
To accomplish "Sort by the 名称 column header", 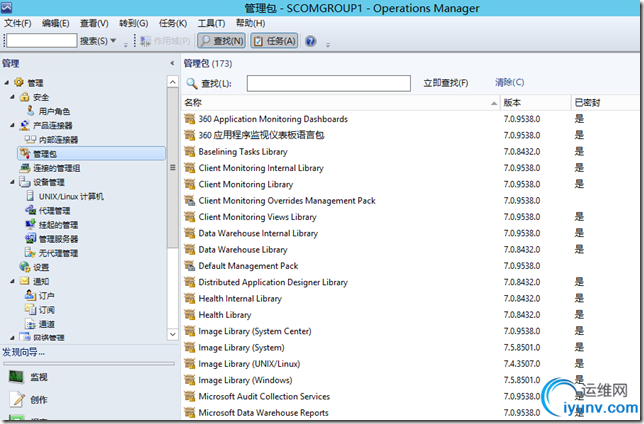I will 340,103.
